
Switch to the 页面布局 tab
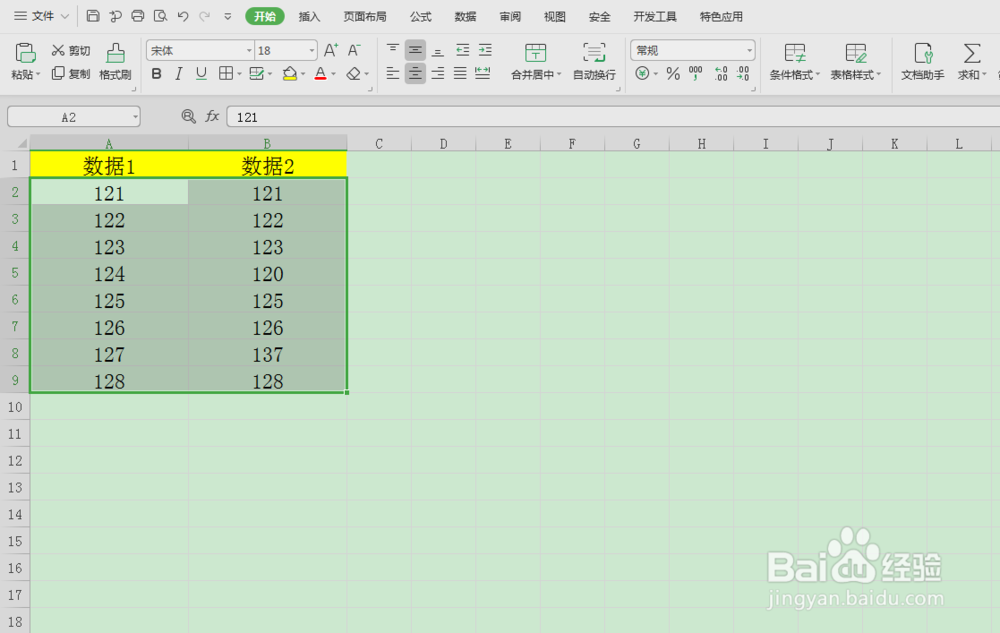(x=365, y=17)
